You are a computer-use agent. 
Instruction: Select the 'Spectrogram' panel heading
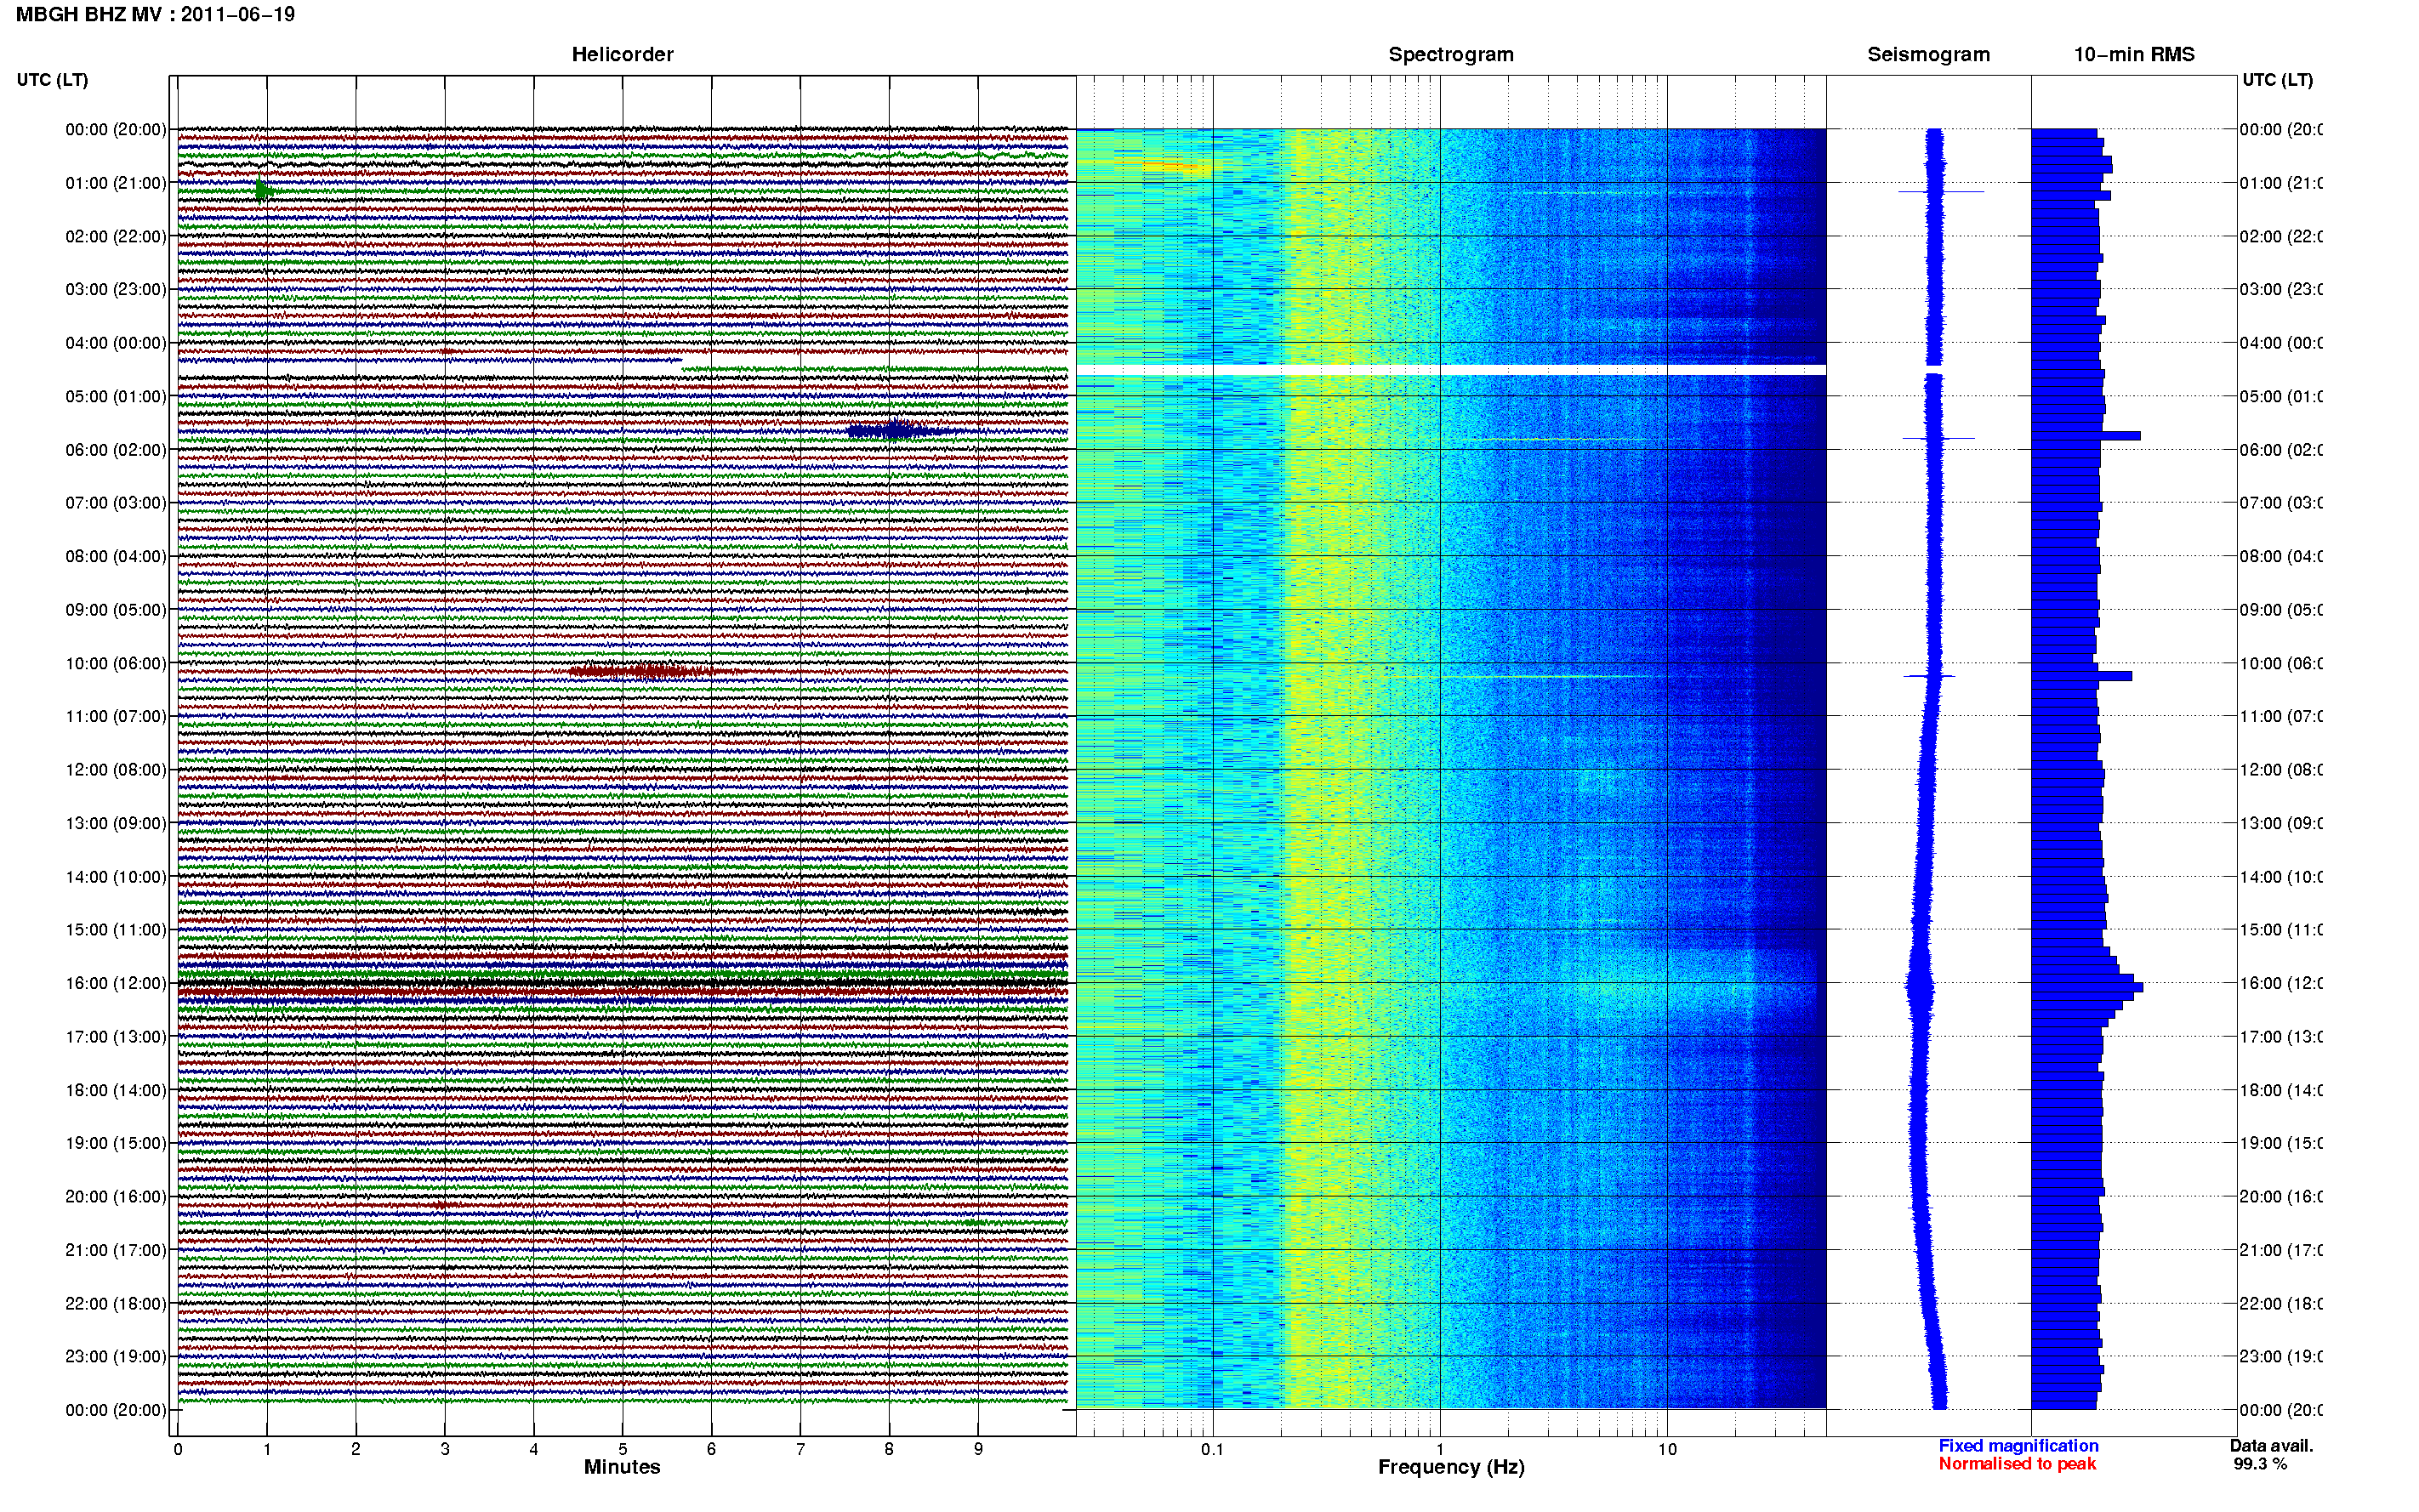pos(1451,55)
